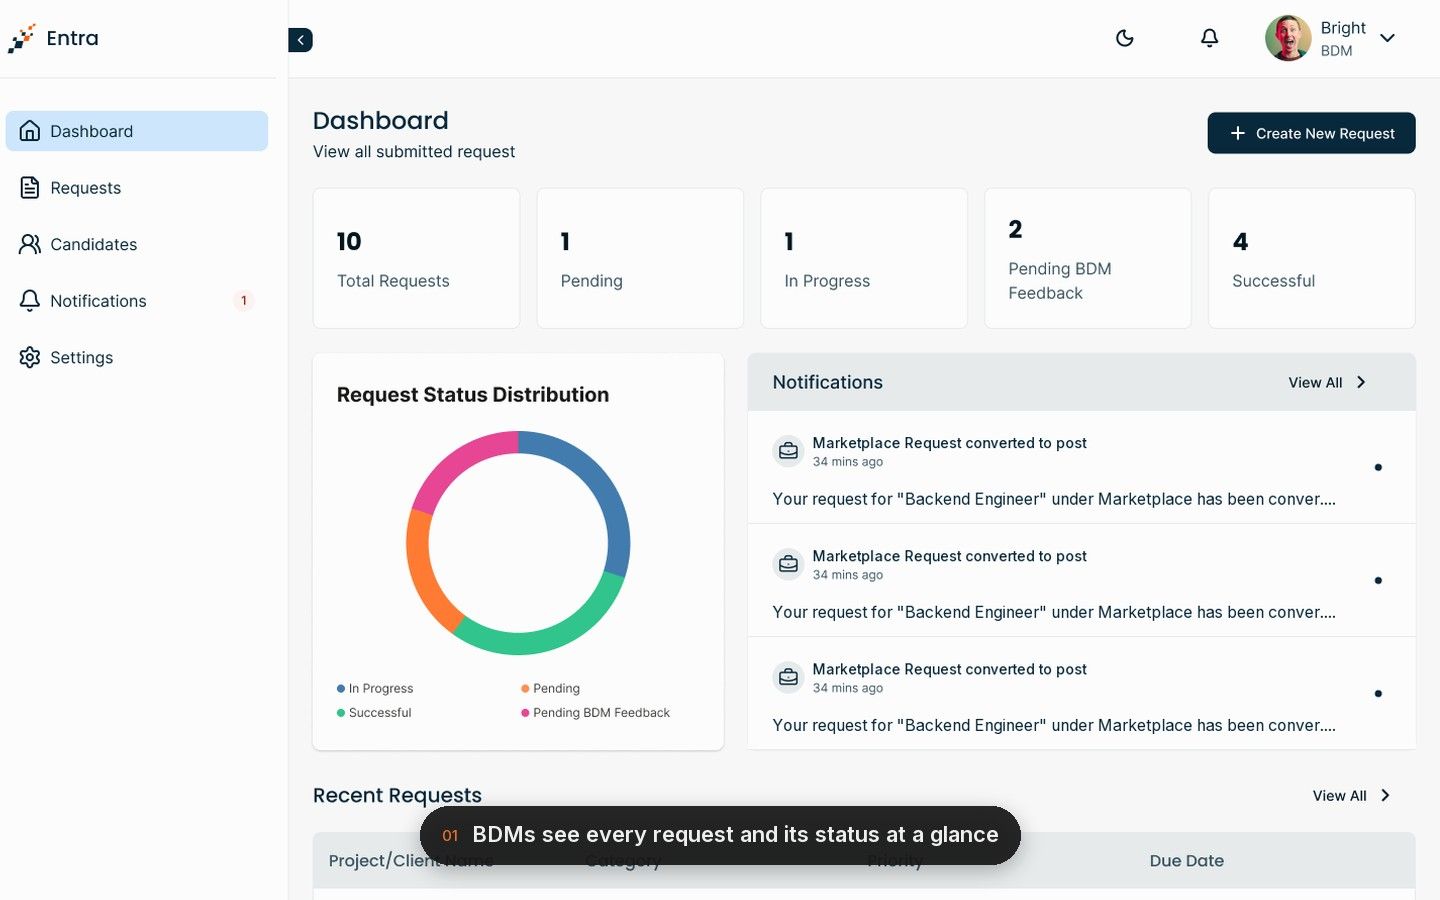
Task: Open Dashboard in the sidebar
Action: [137, 131]
